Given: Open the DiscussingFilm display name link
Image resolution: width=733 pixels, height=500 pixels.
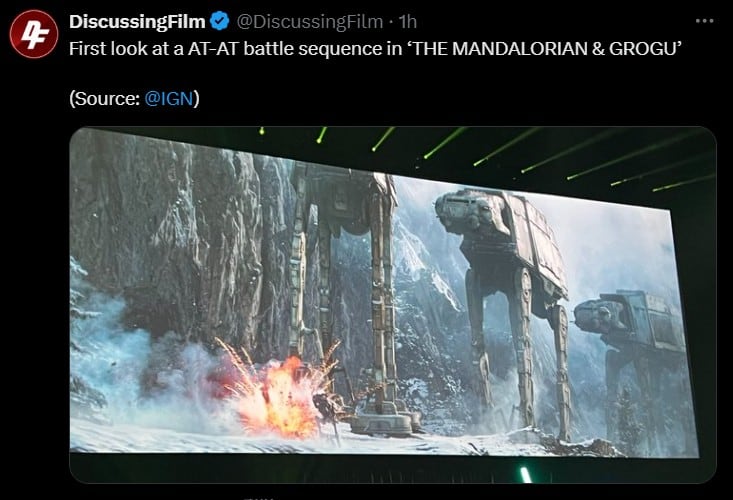Looking at the screenshot, I should click(x=136, y=21).
